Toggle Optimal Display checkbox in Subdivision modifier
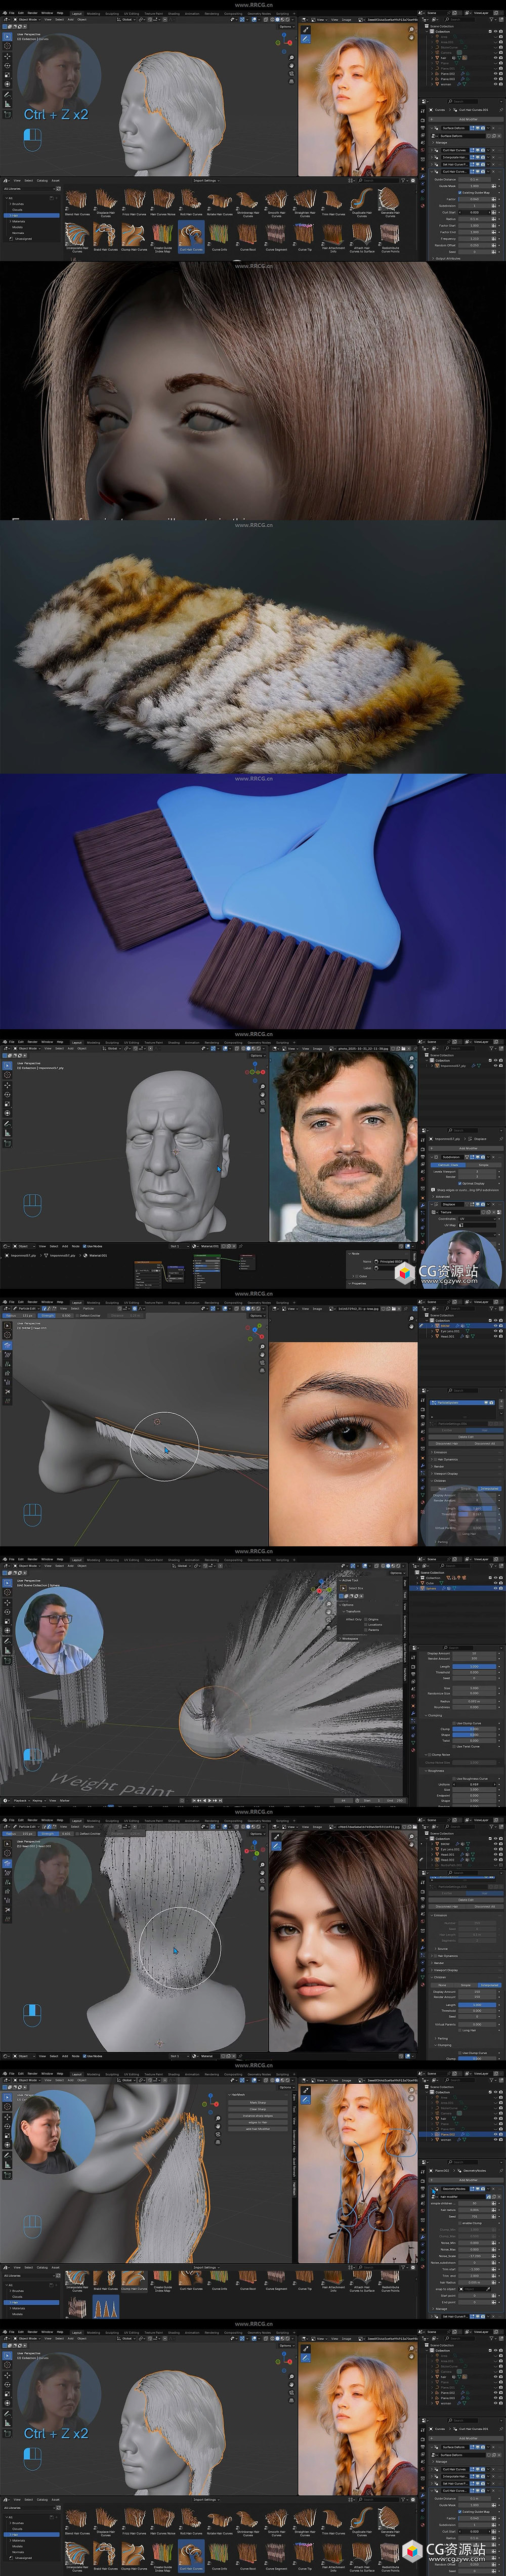 click(460, 1183)
